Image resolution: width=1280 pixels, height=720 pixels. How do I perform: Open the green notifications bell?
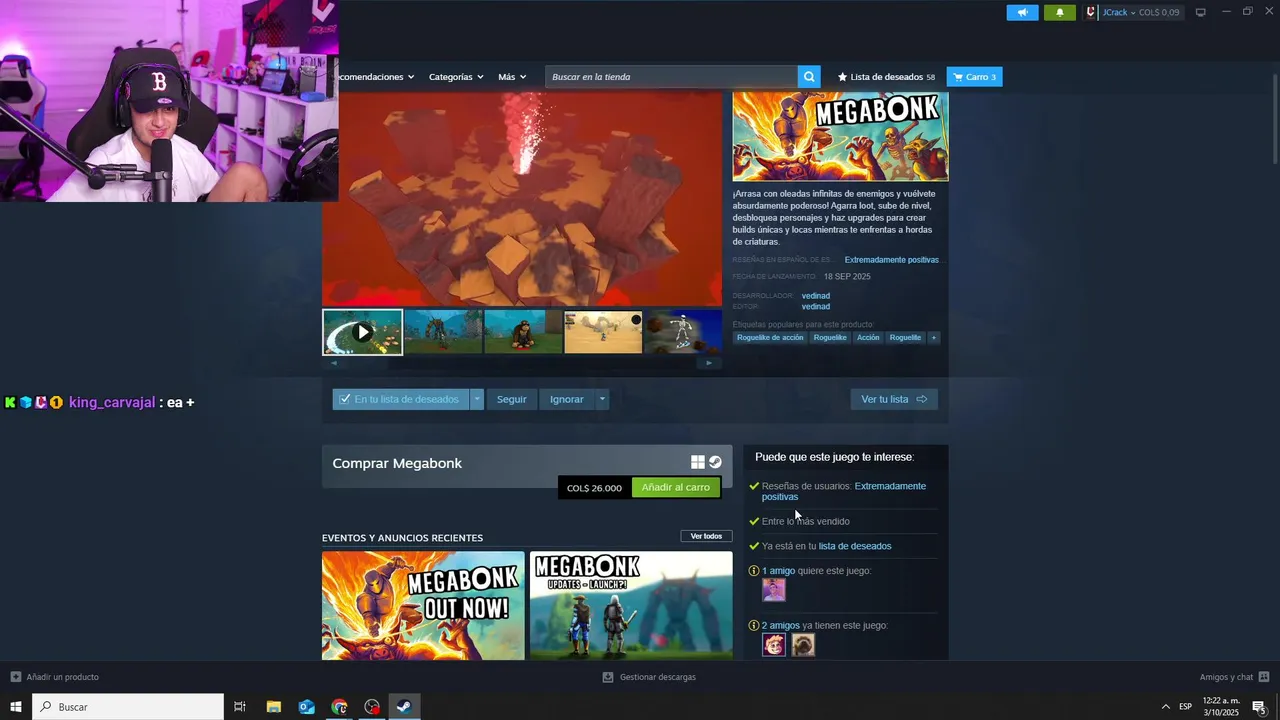pyautogui.click(x=1060, y=12)
